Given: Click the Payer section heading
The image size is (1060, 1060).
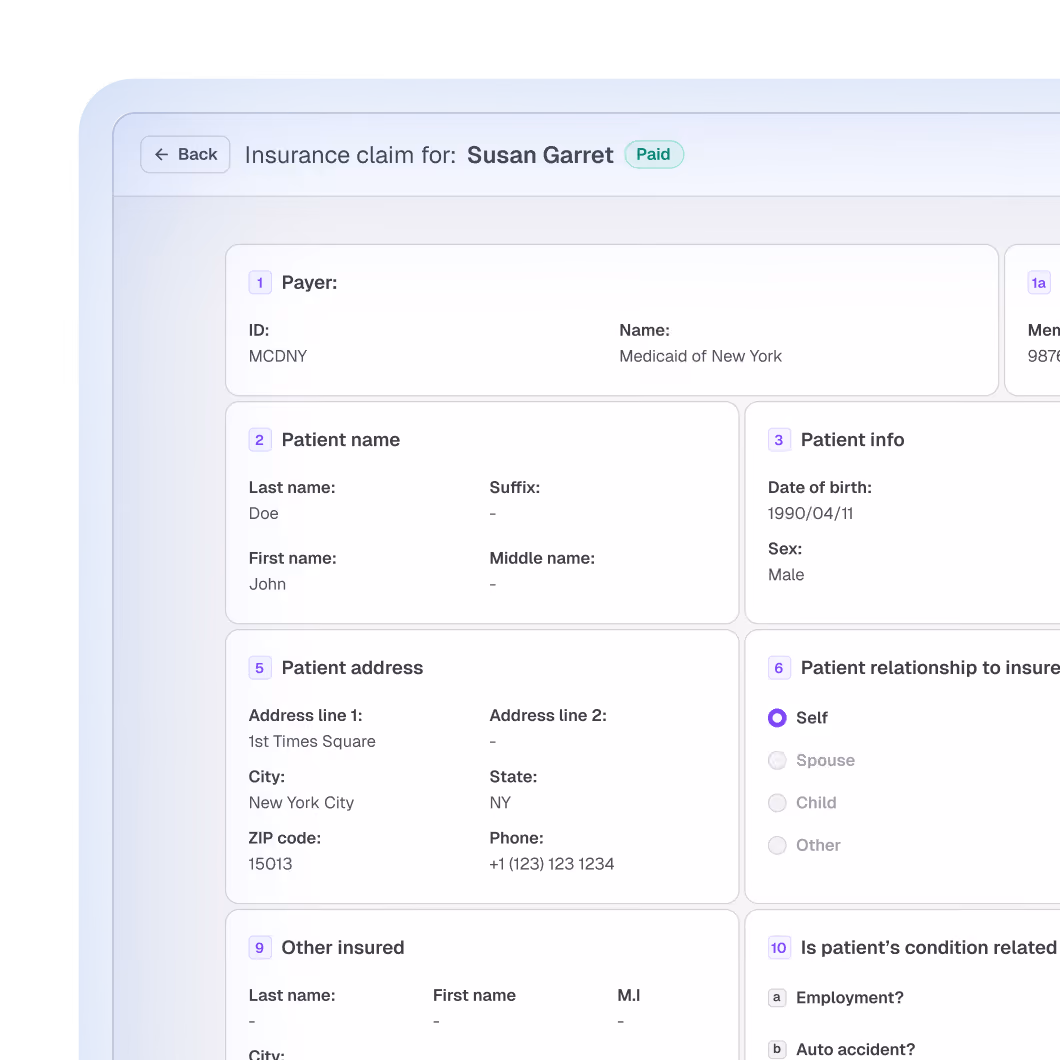Looking at the screenshot, I should (310, 283).
